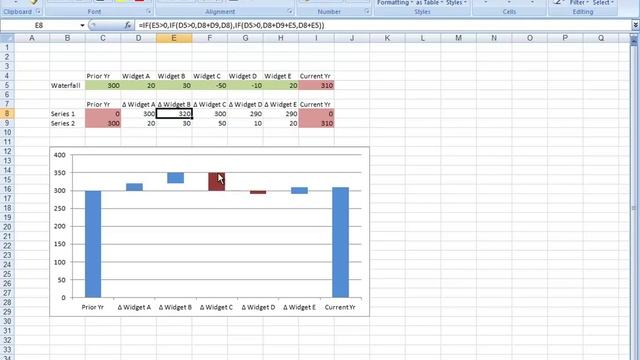The width and height of the screenshot is (640, 360).
Task: Click the Δ Widget C label on the chart axis
Action: point(216,307)
